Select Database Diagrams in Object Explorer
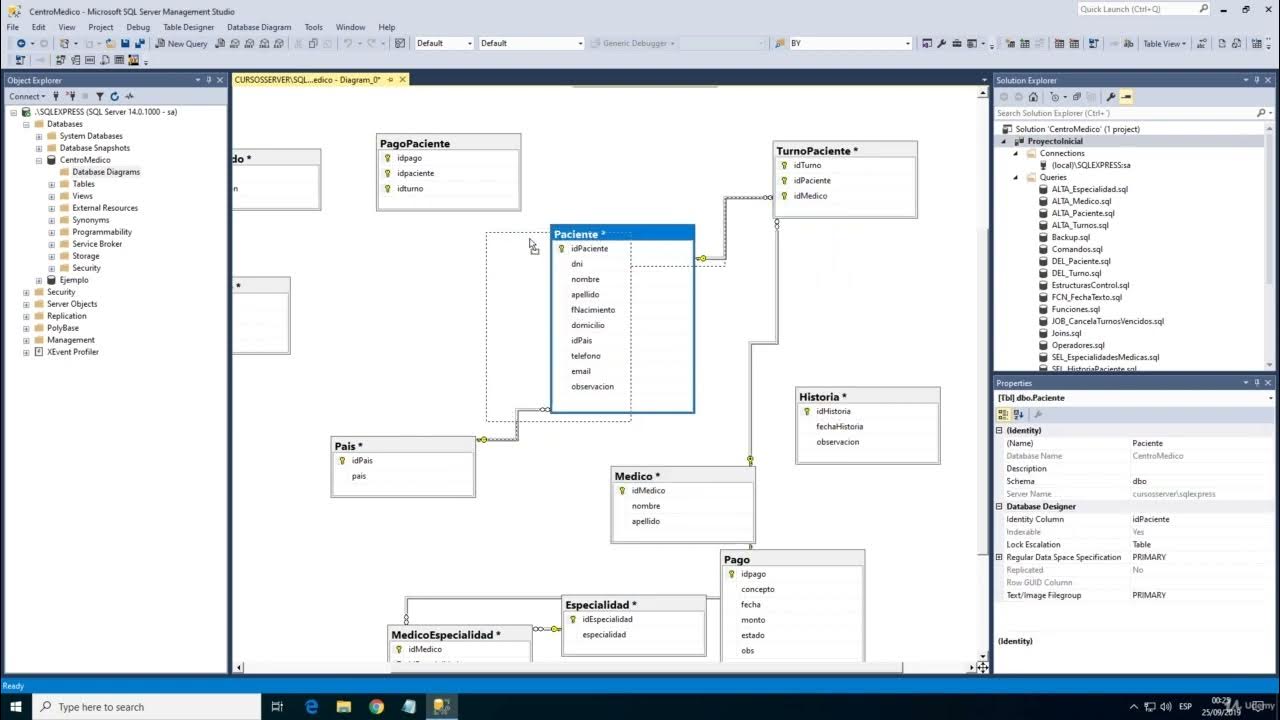The height and width of the screenshot is (720, 1280). [x=106, y=172]
